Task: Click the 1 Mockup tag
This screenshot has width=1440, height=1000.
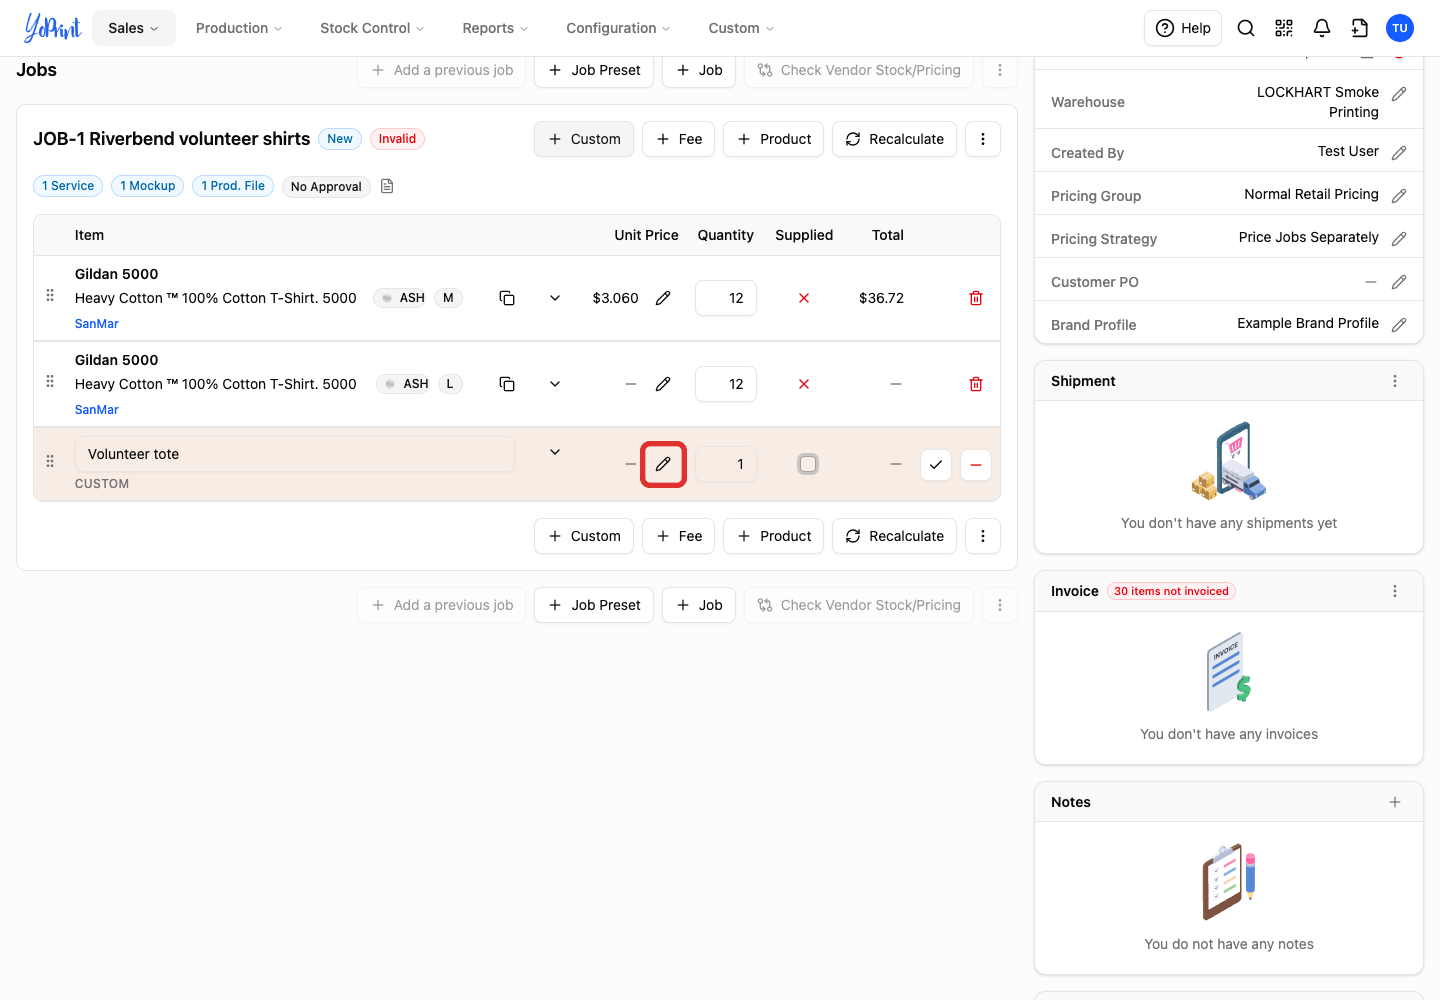Action: click(x=148, y=186)
